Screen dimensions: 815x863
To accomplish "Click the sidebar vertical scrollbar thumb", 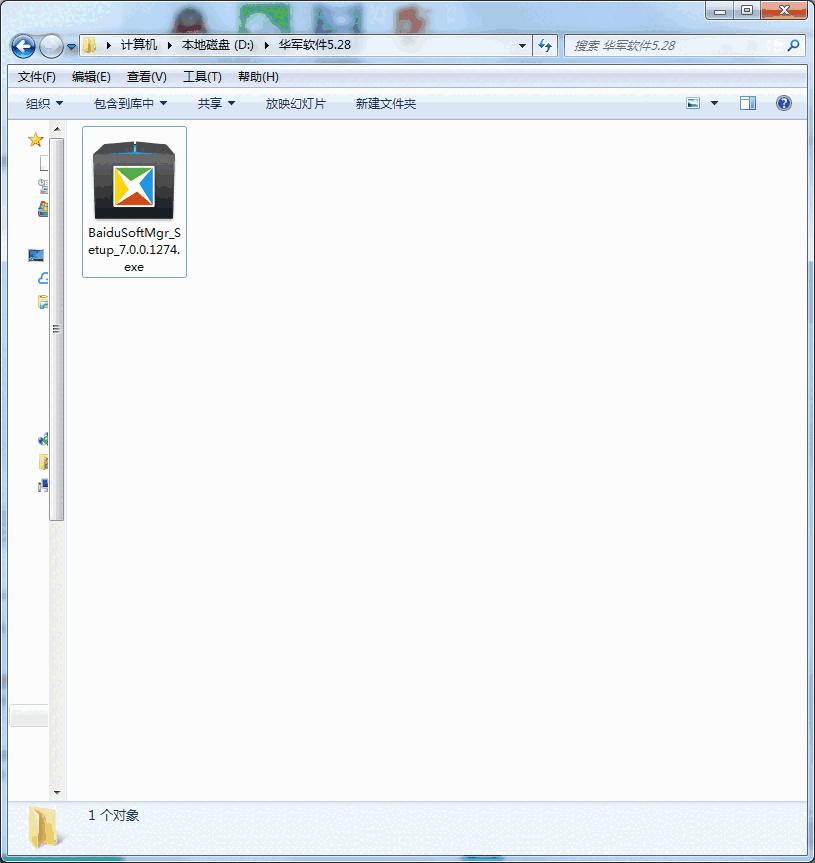I will click(57, 329).
